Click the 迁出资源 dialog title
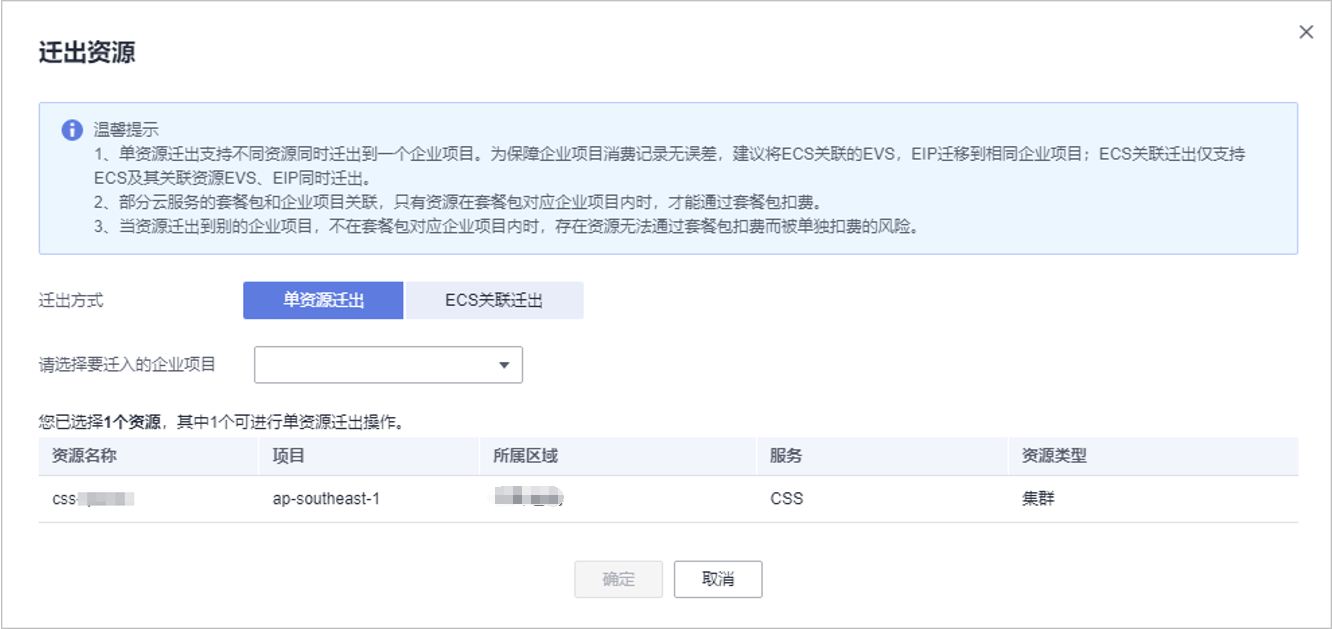Screen dimensions: 1332x629 (87, 52)
